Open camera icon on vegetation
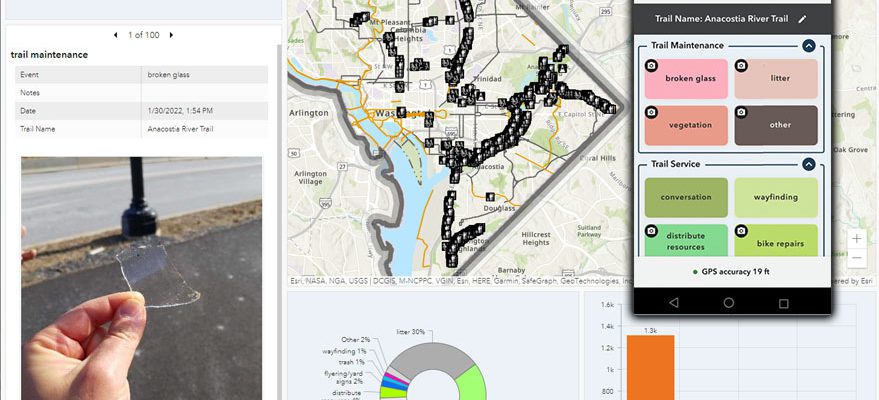The image size is (879, 400). point(651,112)
